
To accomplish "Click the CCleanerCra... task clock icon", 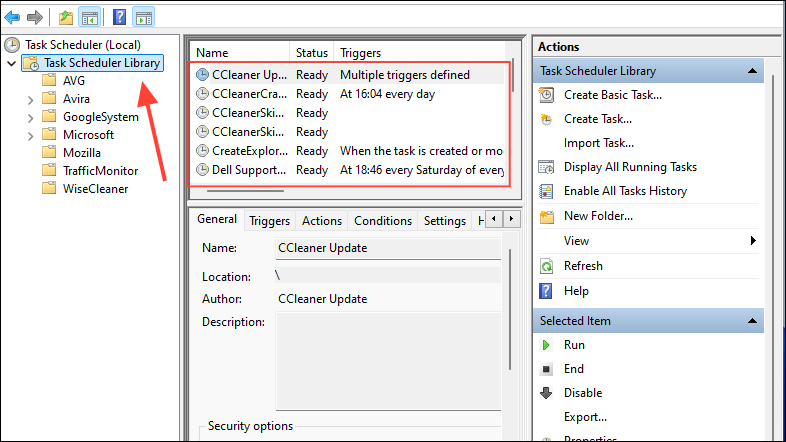I will (202, 94).
